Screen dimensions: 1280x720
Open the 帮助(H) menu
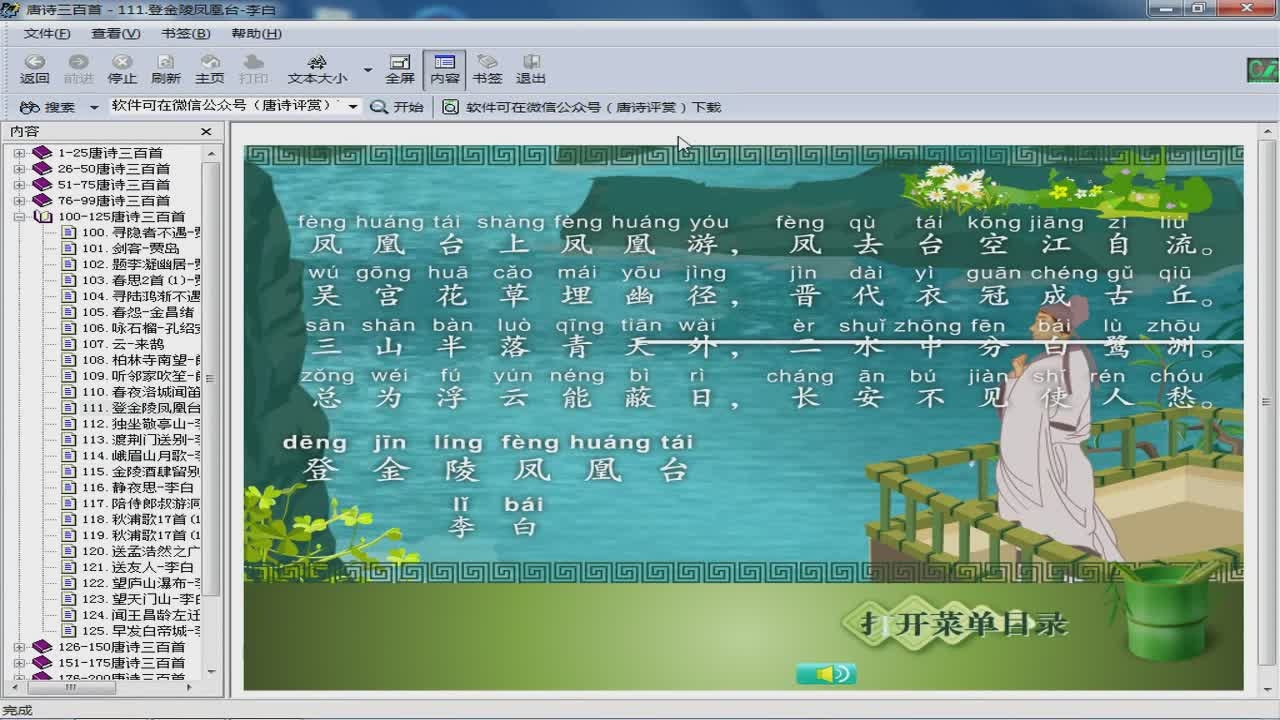(x=256, y=33)
